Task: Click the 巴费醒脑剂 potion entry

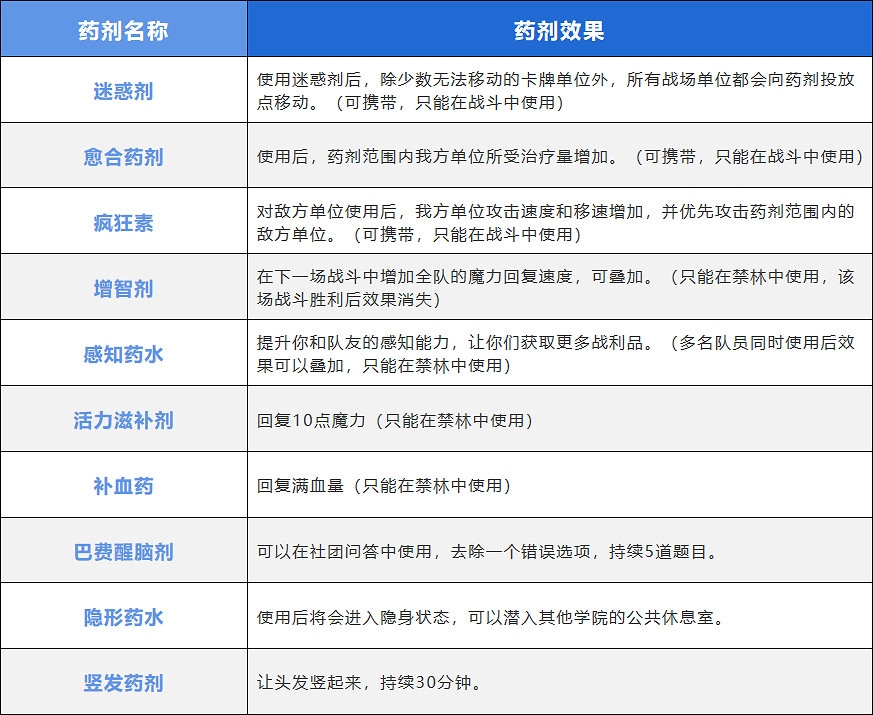Action: [x=124, y=550]
